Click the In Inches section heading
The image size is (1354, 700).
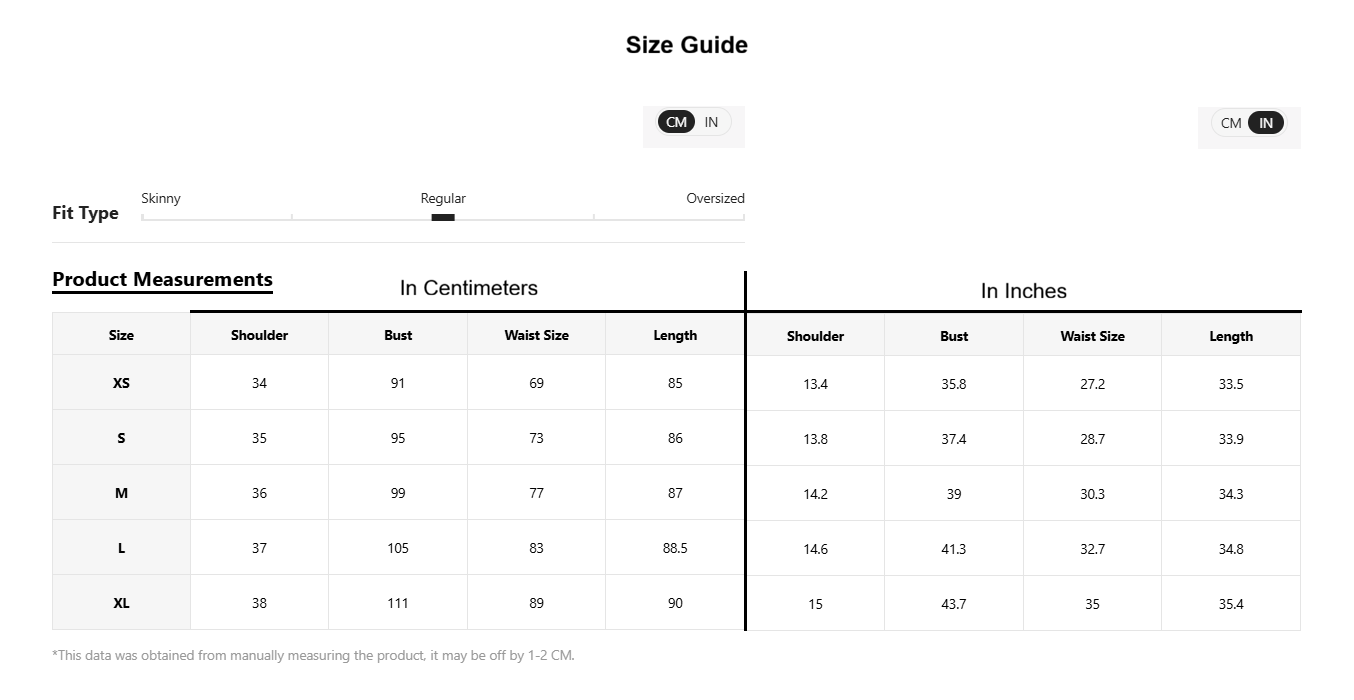[x=1024, y=291]
